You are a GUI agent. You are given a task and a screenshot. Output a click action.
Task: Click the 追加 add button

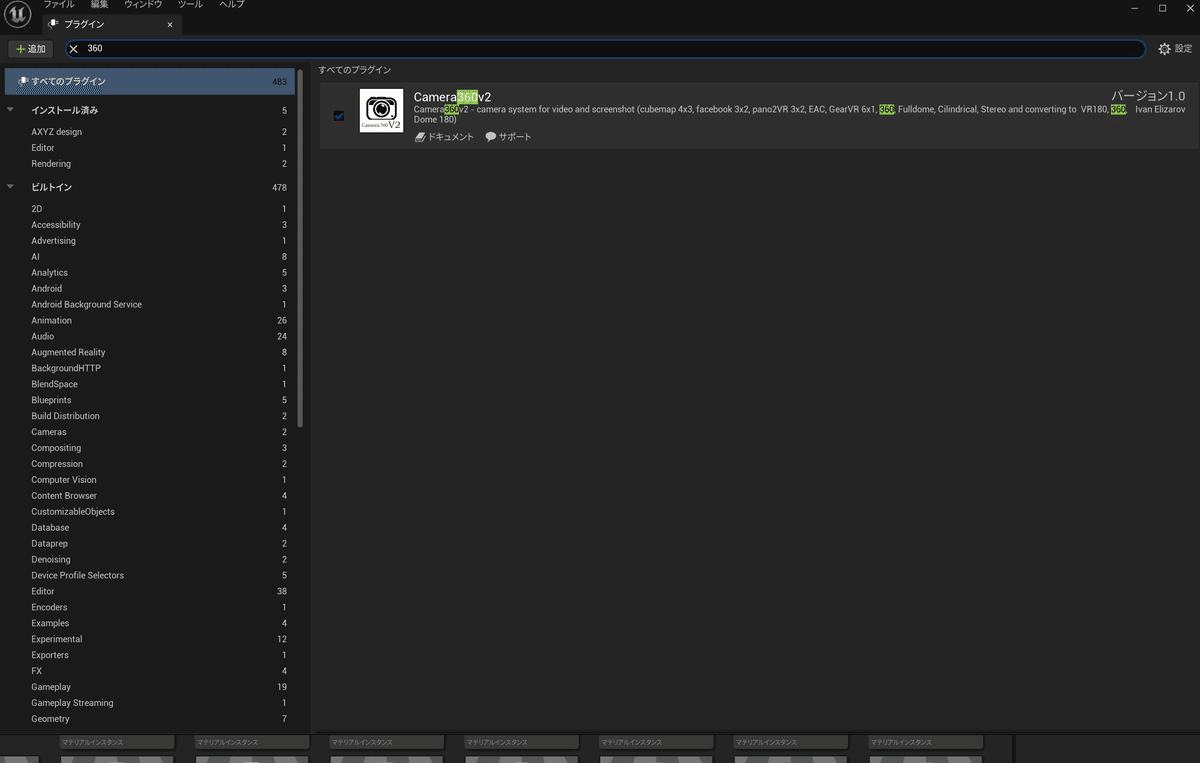click(31, 49)
